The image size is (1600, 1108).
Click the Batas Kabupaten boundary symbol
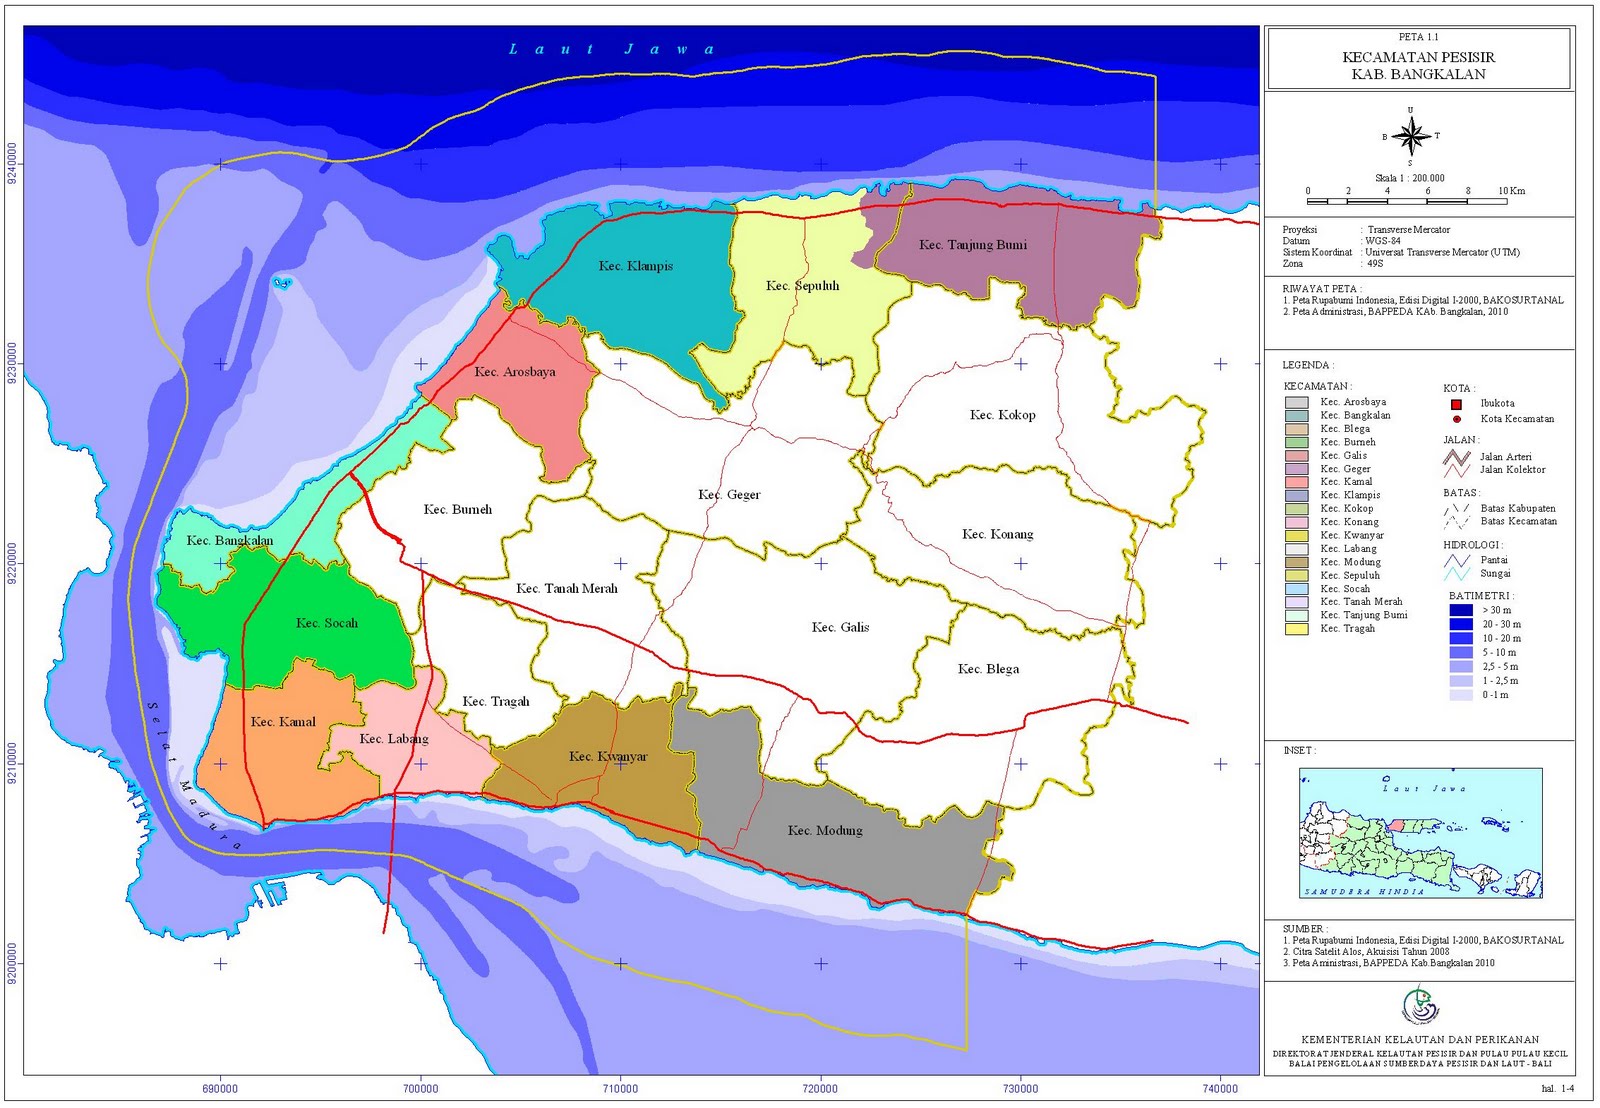click(1456, 509)
